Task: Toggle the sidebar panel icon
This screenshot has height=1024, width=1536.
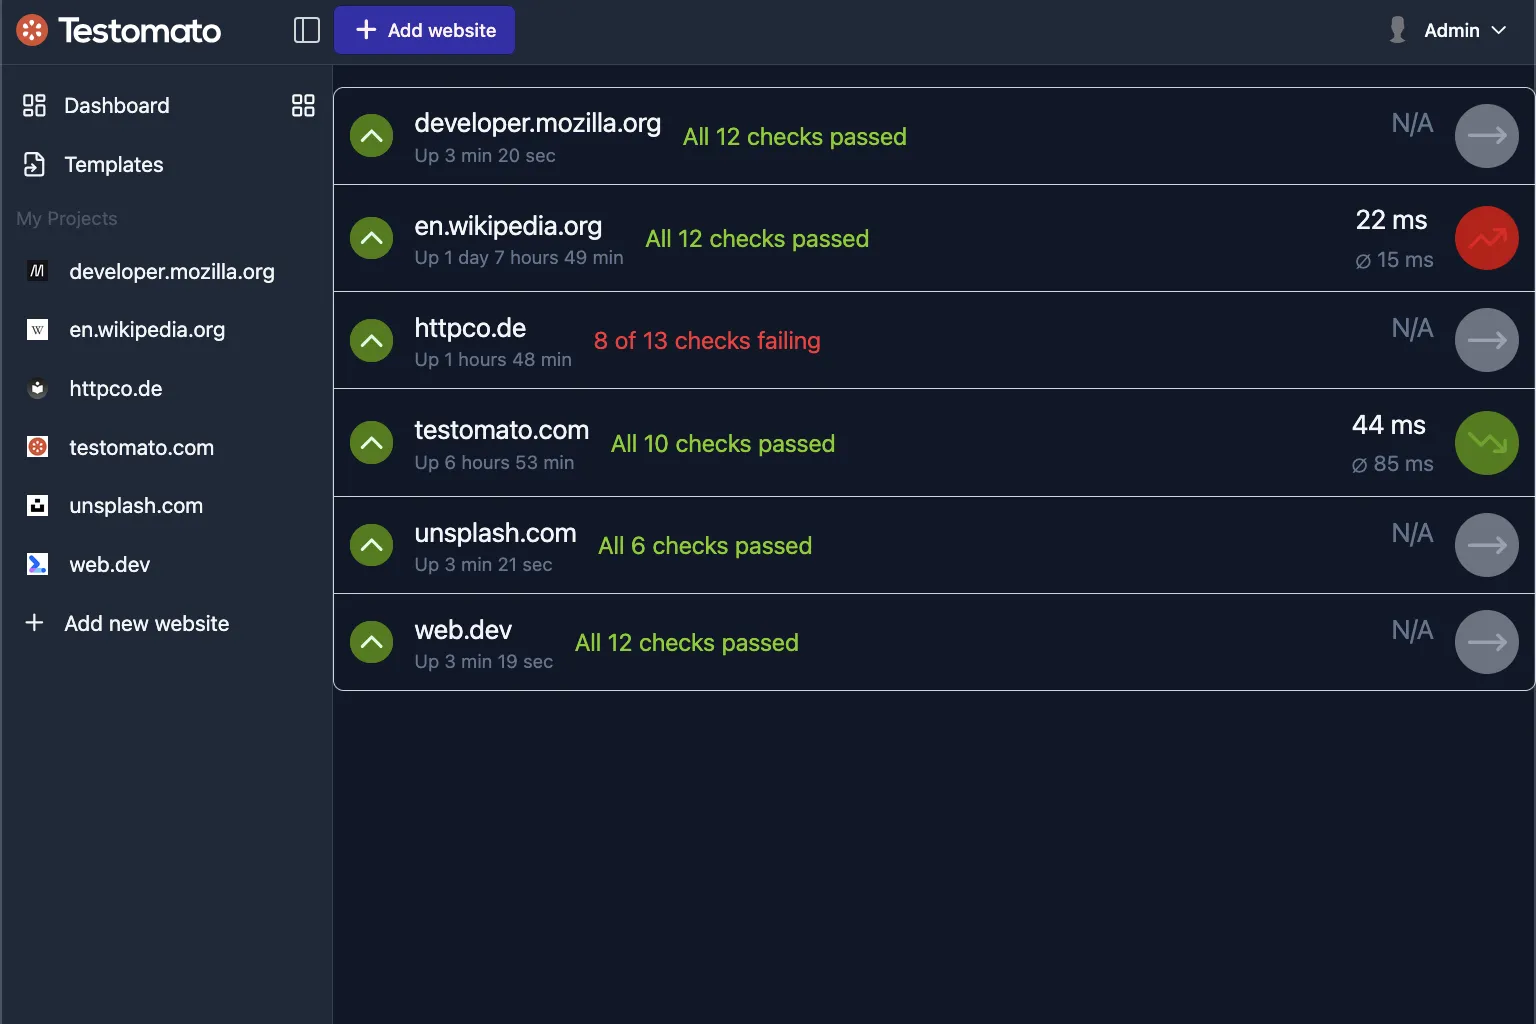Action: (306, 30)
